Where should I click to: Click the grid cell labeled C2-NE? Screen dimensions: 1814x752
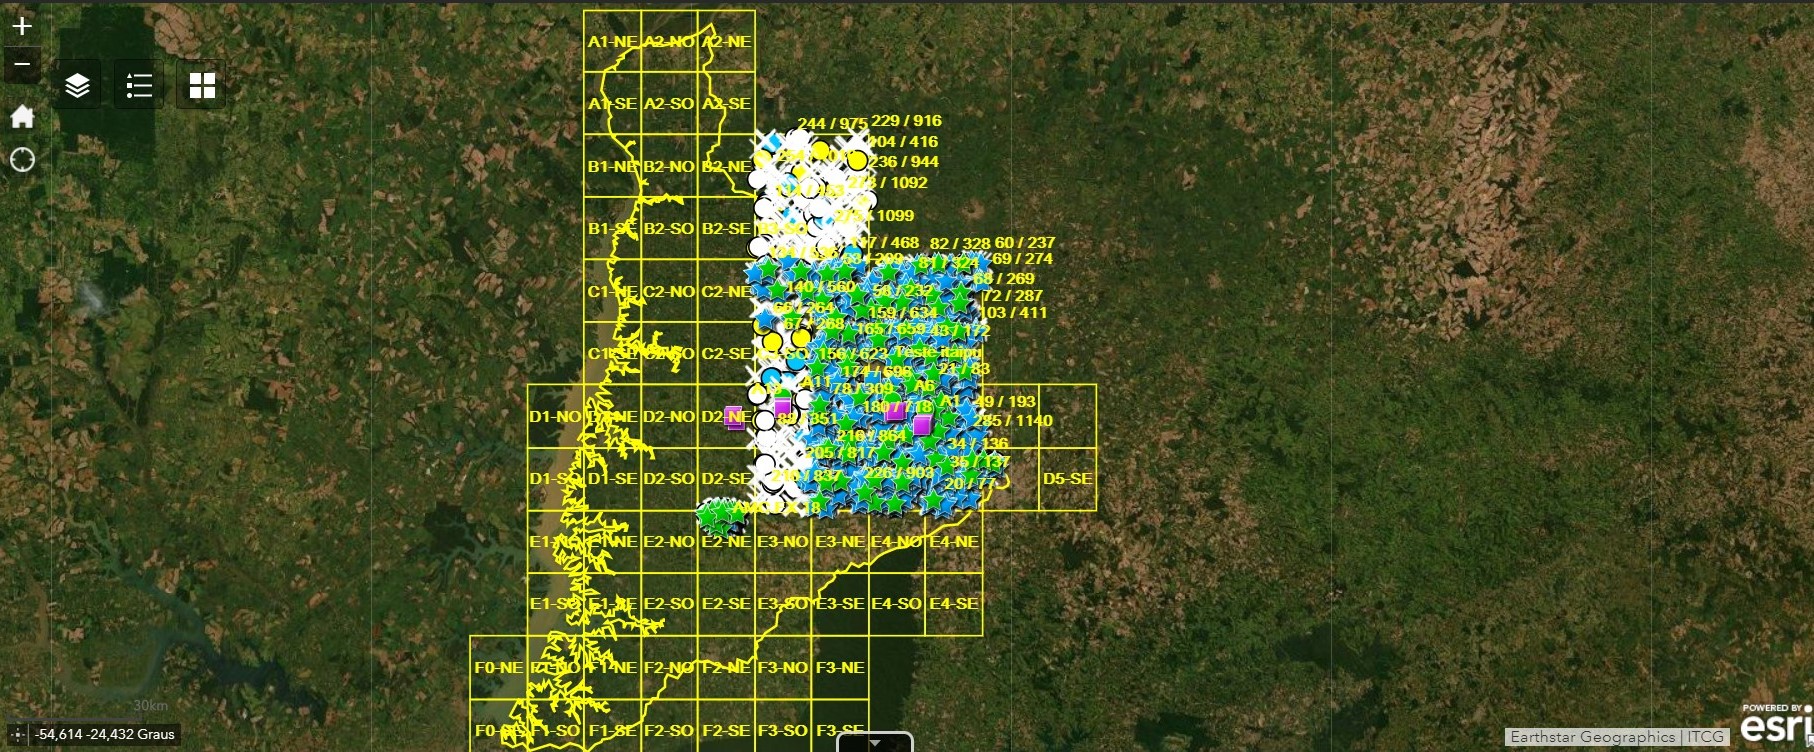tap(726, 291)
